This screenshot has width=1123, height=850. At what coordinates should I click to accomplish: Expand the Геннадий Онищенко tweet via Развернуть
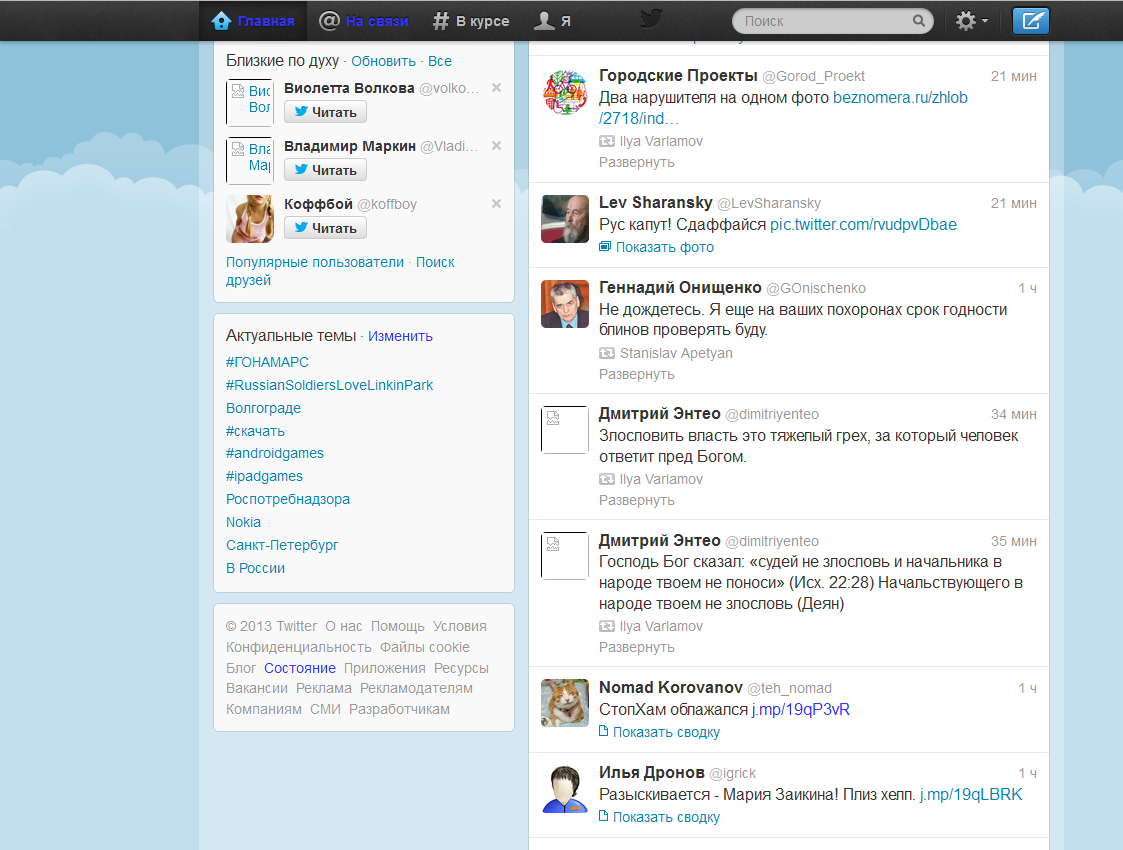[637, 374]
